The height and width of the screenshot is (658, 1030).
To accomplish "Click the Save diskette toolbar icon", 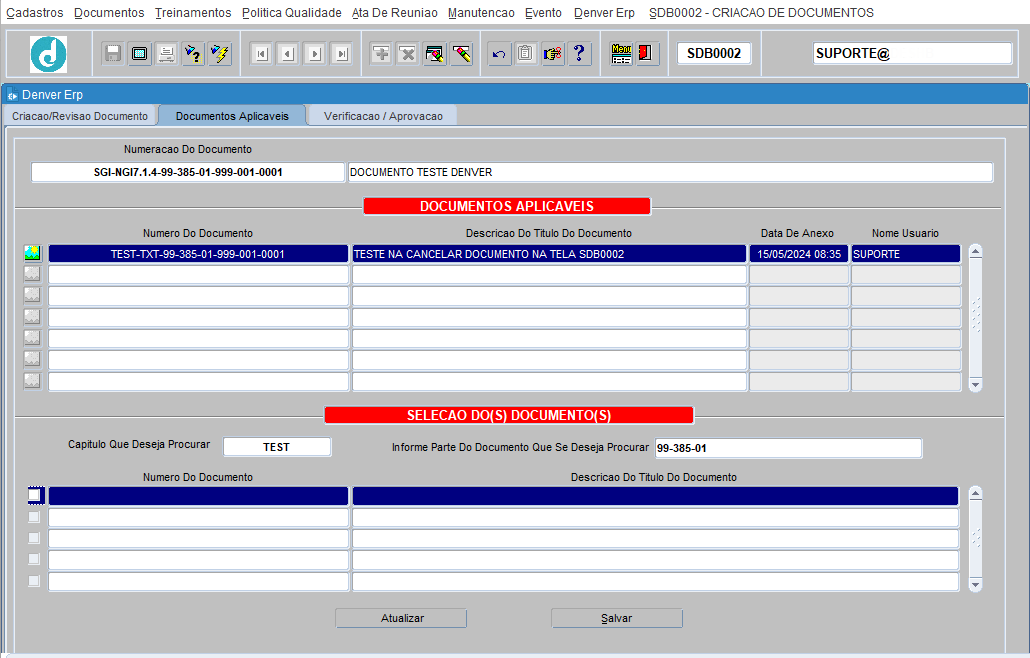I will pos(112,53).
